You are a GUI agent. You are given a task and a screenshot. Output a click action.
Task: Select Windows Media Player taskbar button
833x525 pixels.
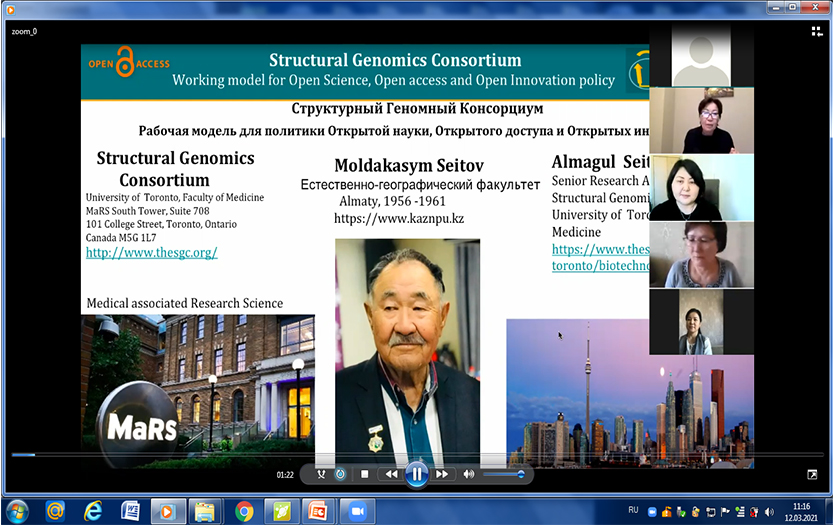pyautogui.click(x=168, y=512)
